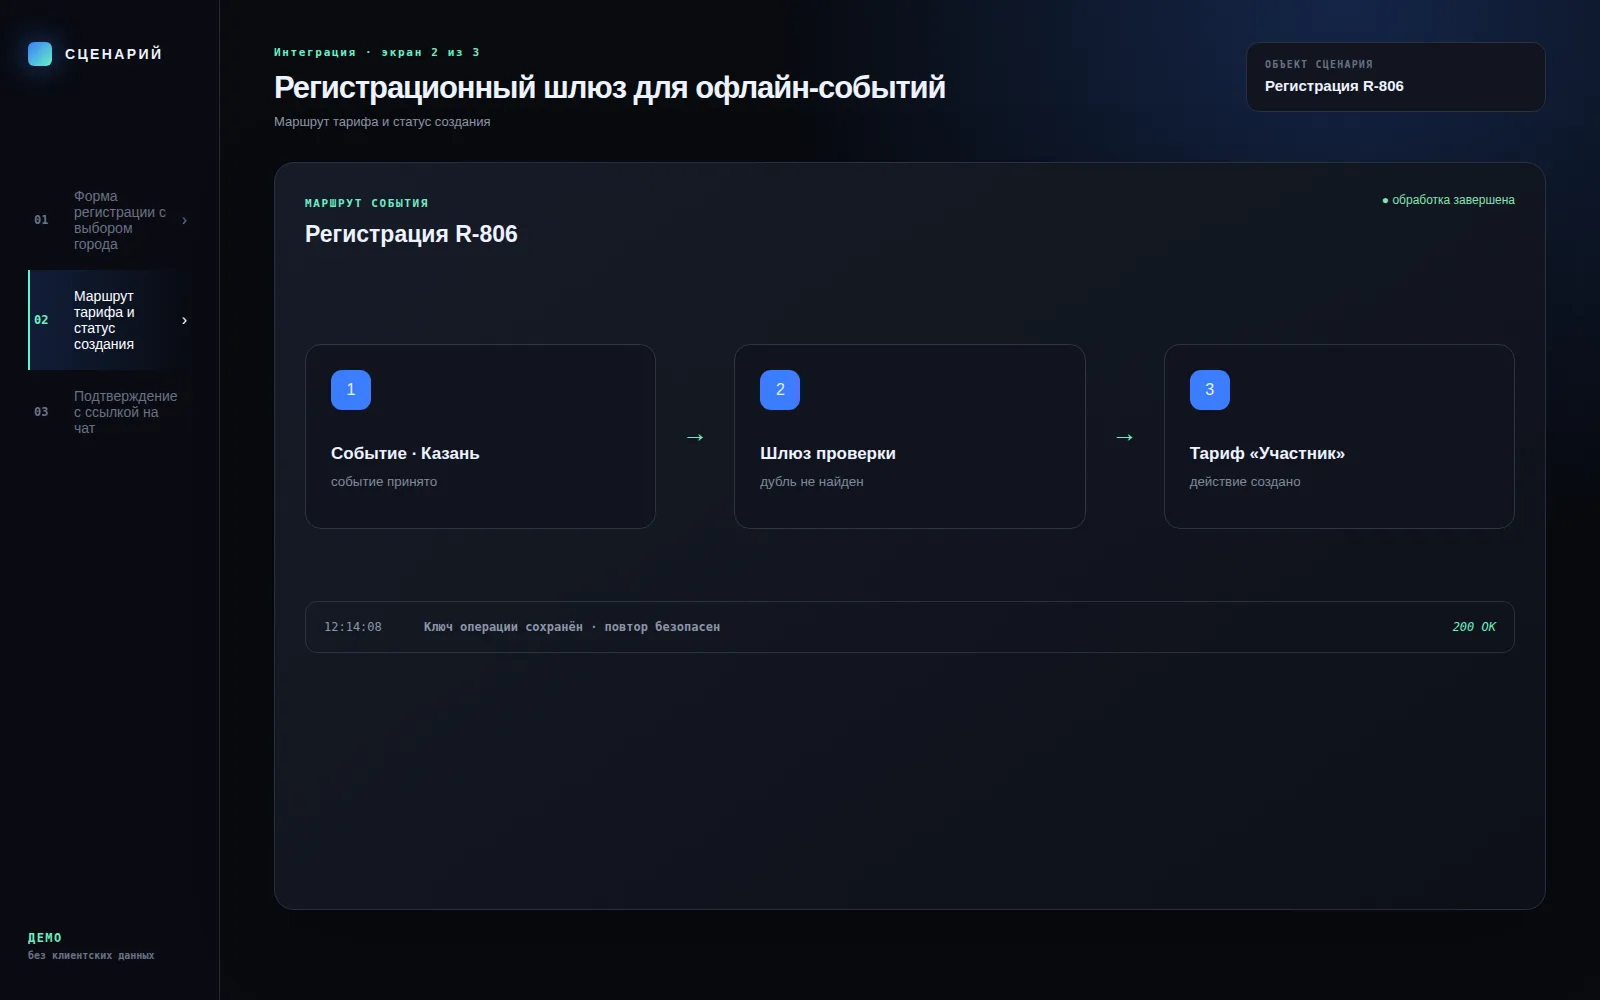The image size is (1600, 1000).
Task: Click без клиентских данных footer note
Action: [91, 956]
